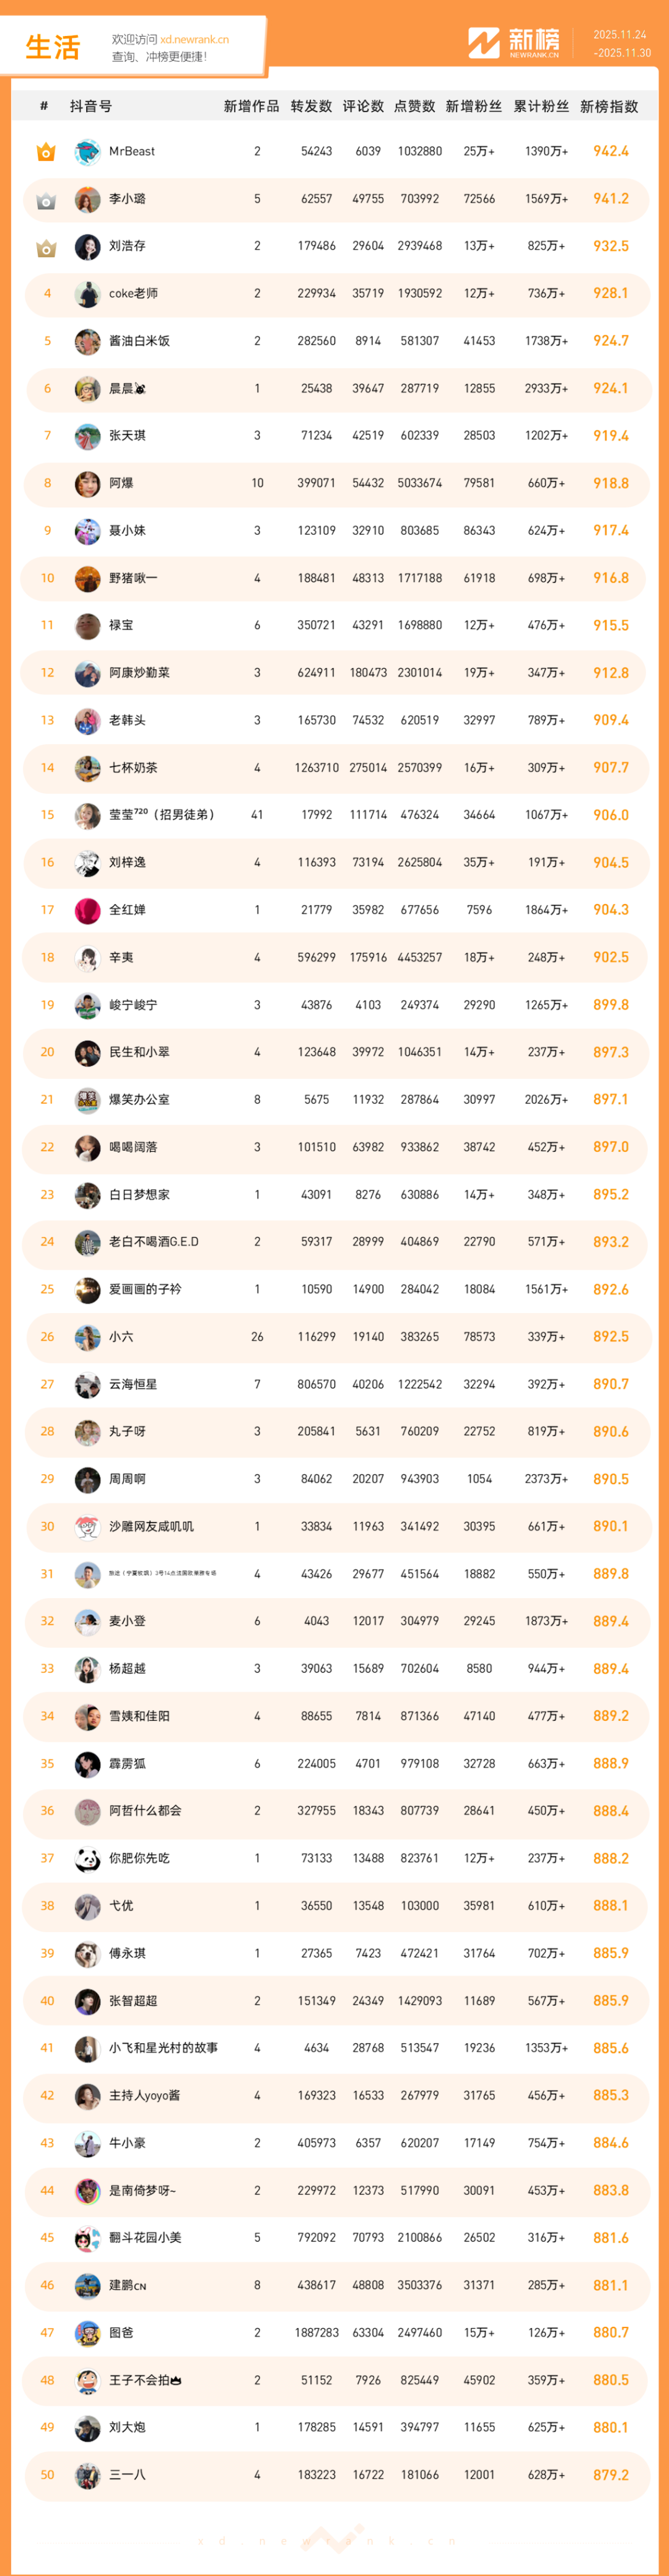Click 刘梓逸's black-and-white avatar

pyautogui.click(x=87, y=863)
